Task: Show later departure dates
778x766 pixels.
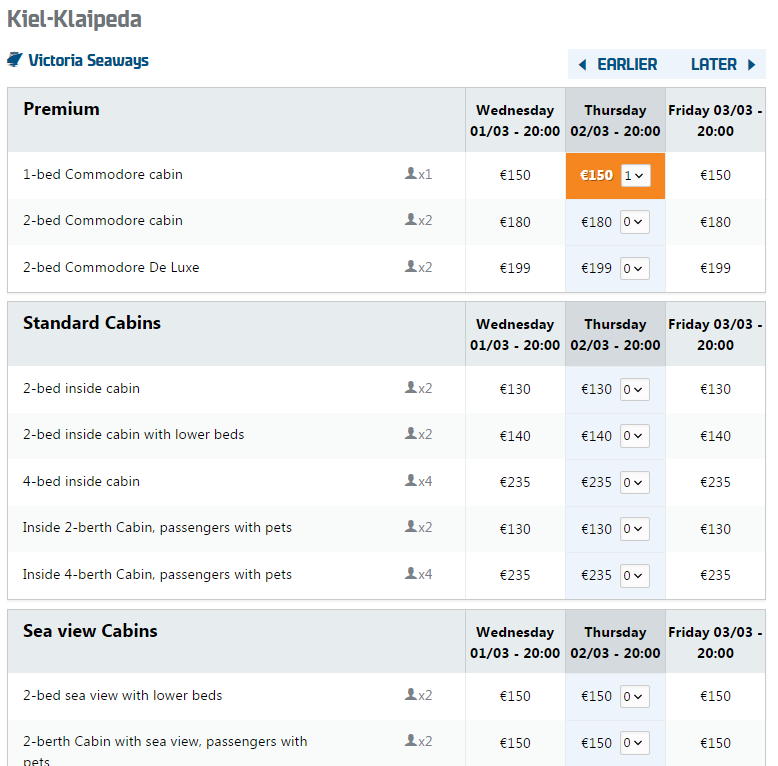Action: [x=714, y=65]
